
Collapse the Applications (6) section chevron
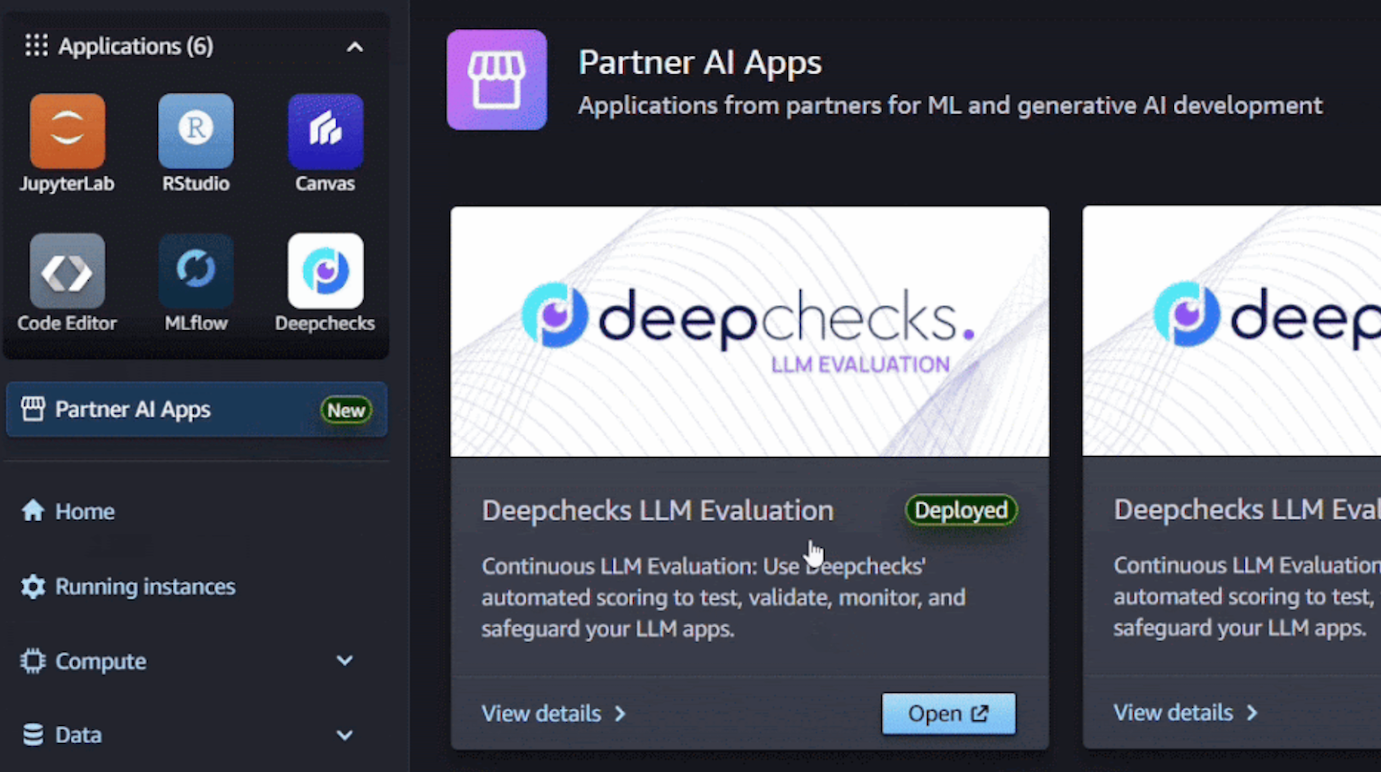355,47
